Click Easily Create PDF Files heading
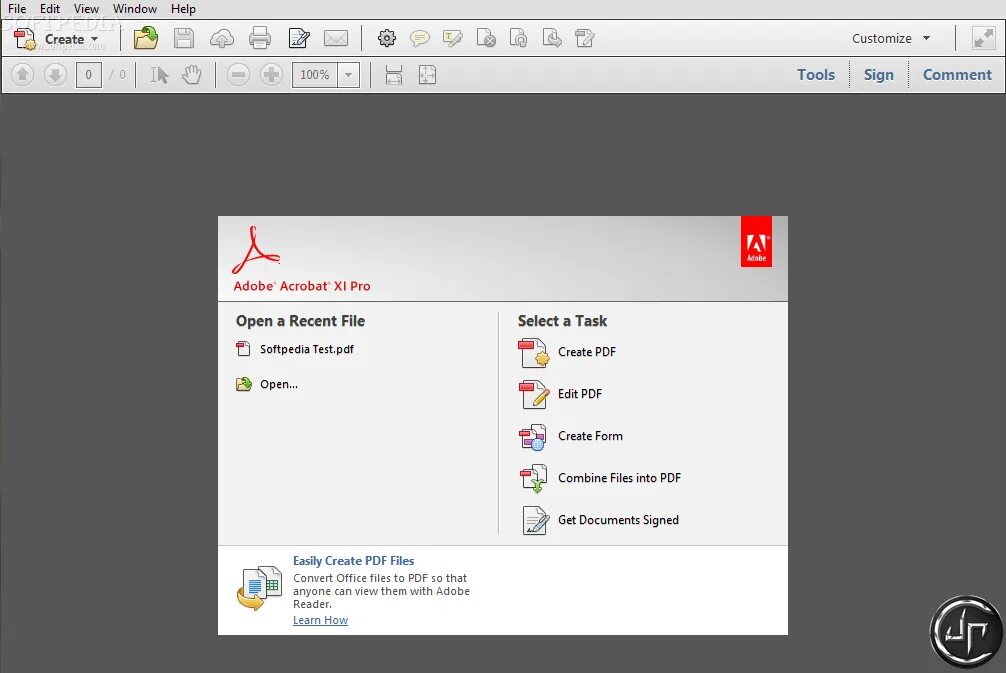The height and width of the screenshot is (673, 1006). point(354,561)
